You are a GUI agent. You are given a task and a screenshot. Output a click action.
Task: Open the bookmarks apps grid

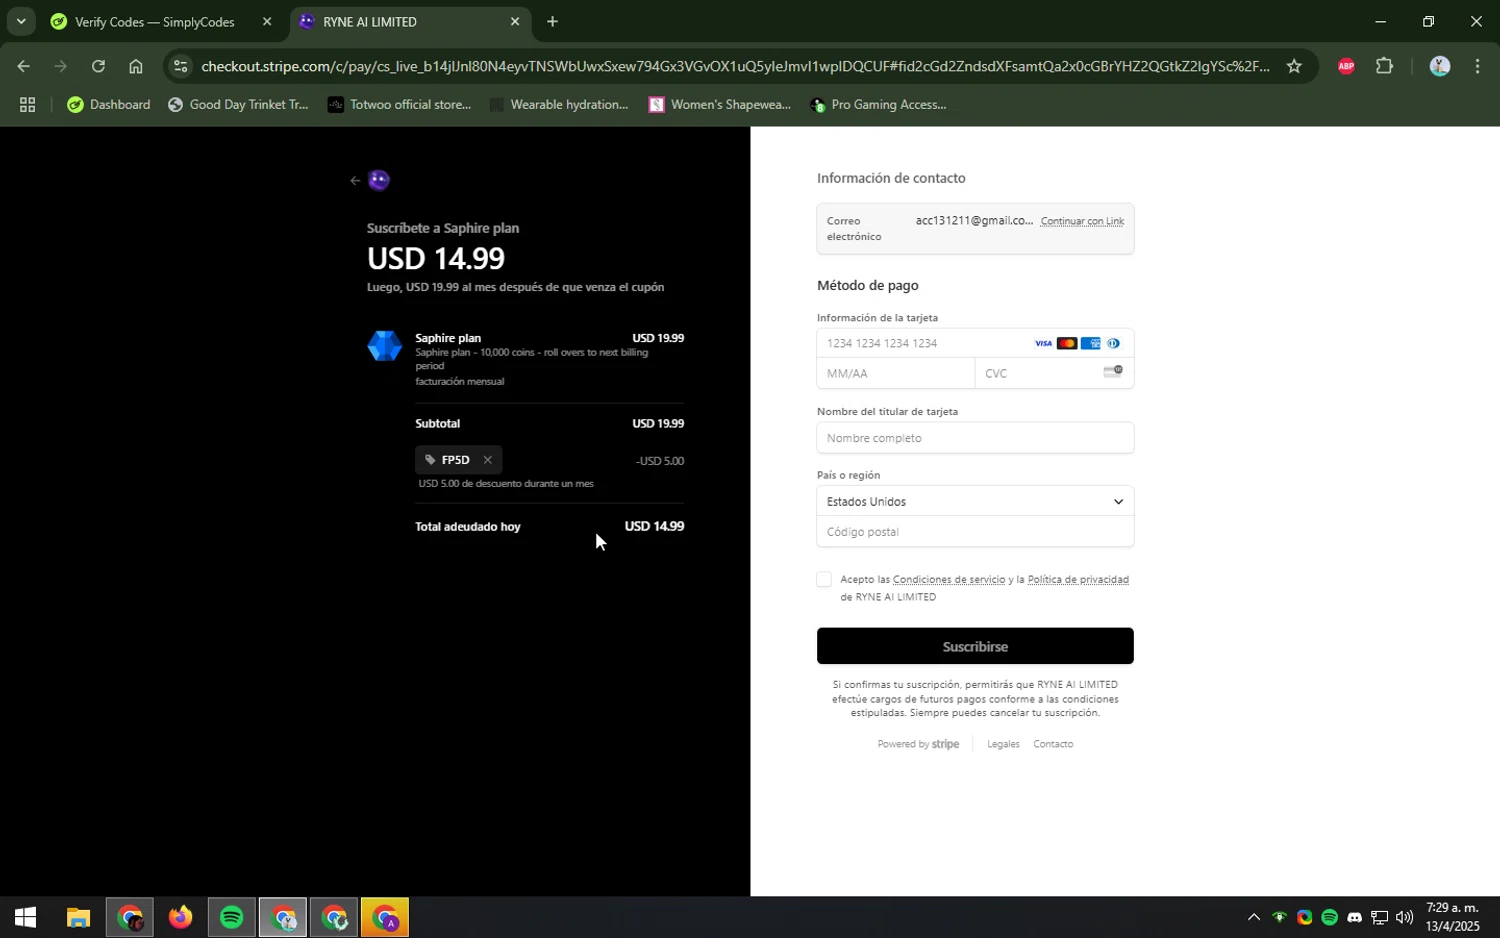(28, 105)
